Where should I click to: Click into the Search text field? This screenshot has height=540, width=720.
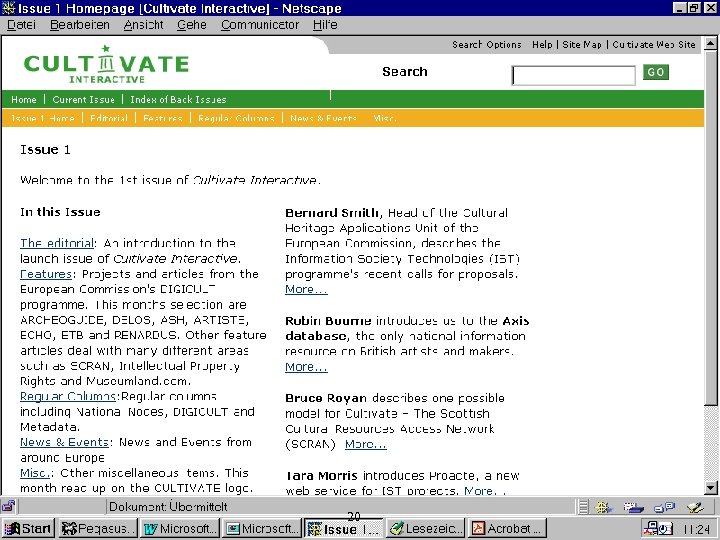[574, 75]
